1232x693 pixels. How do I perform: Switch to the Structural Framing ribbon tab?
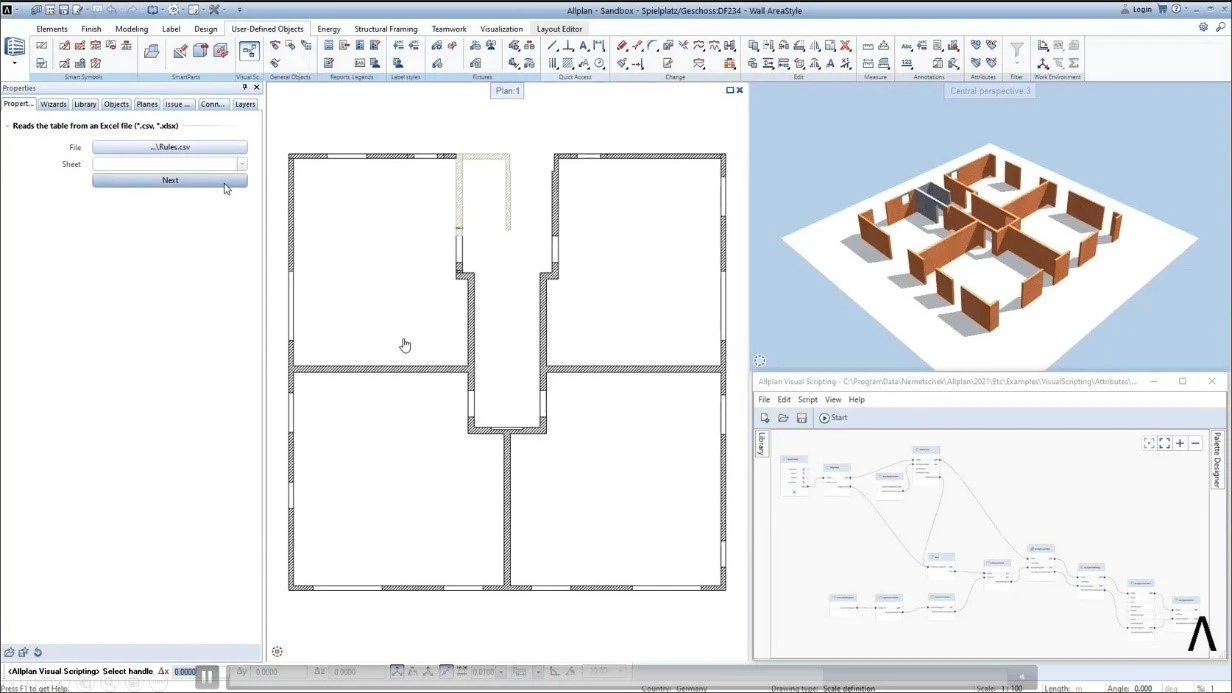pyautogui.click(x=385, y=29)
